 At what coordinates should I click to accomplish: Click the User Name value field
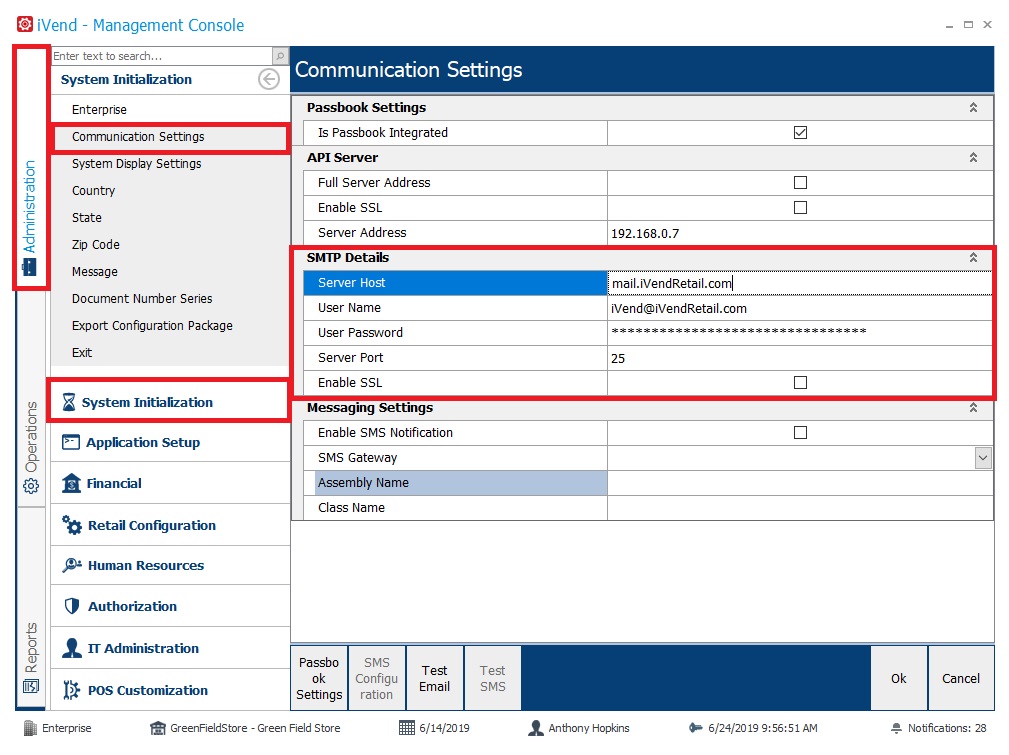click(x=799, y=308)
